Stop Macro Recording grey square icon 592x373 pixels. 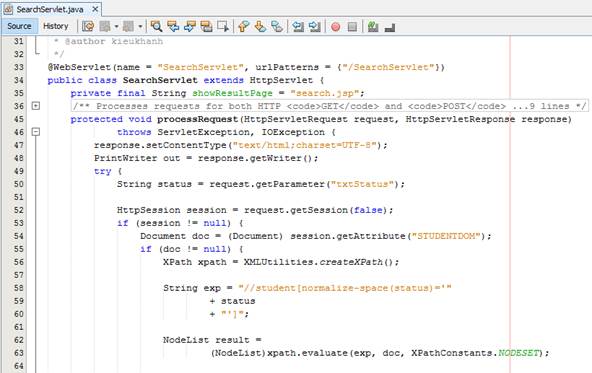click(352, 27)
